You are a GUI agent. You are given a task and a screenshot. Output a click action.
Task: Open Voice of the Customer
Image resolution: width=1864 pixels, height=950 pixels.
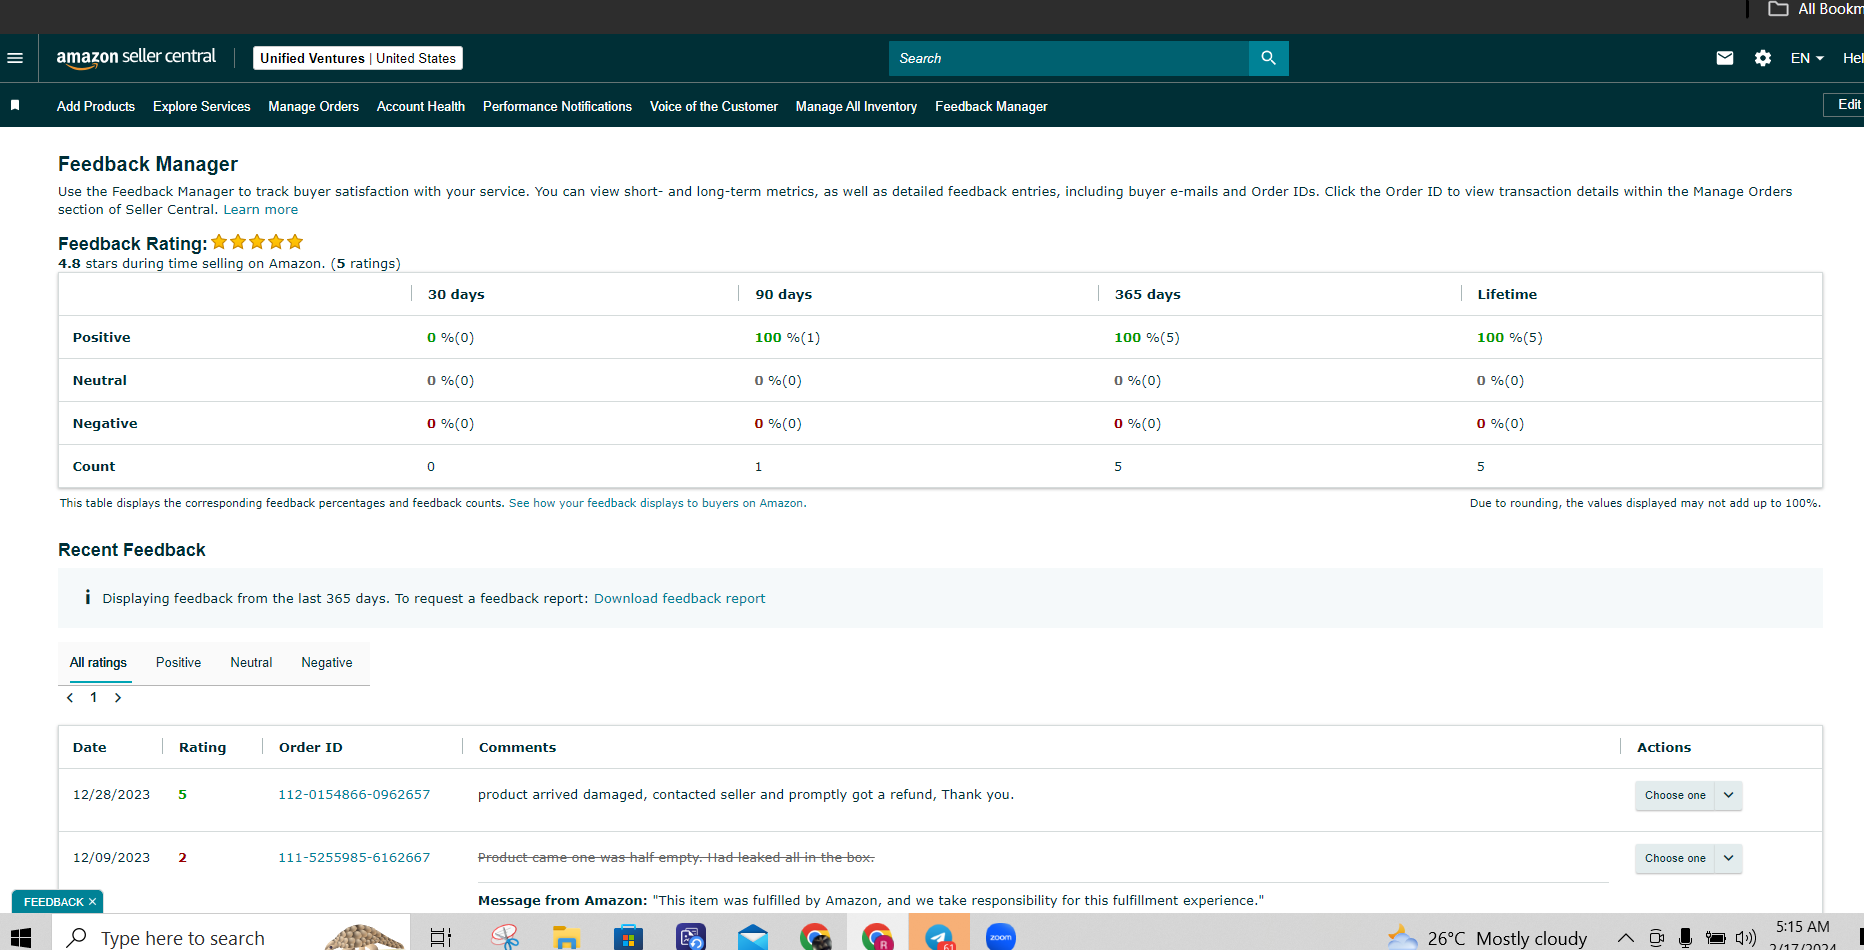714,106
